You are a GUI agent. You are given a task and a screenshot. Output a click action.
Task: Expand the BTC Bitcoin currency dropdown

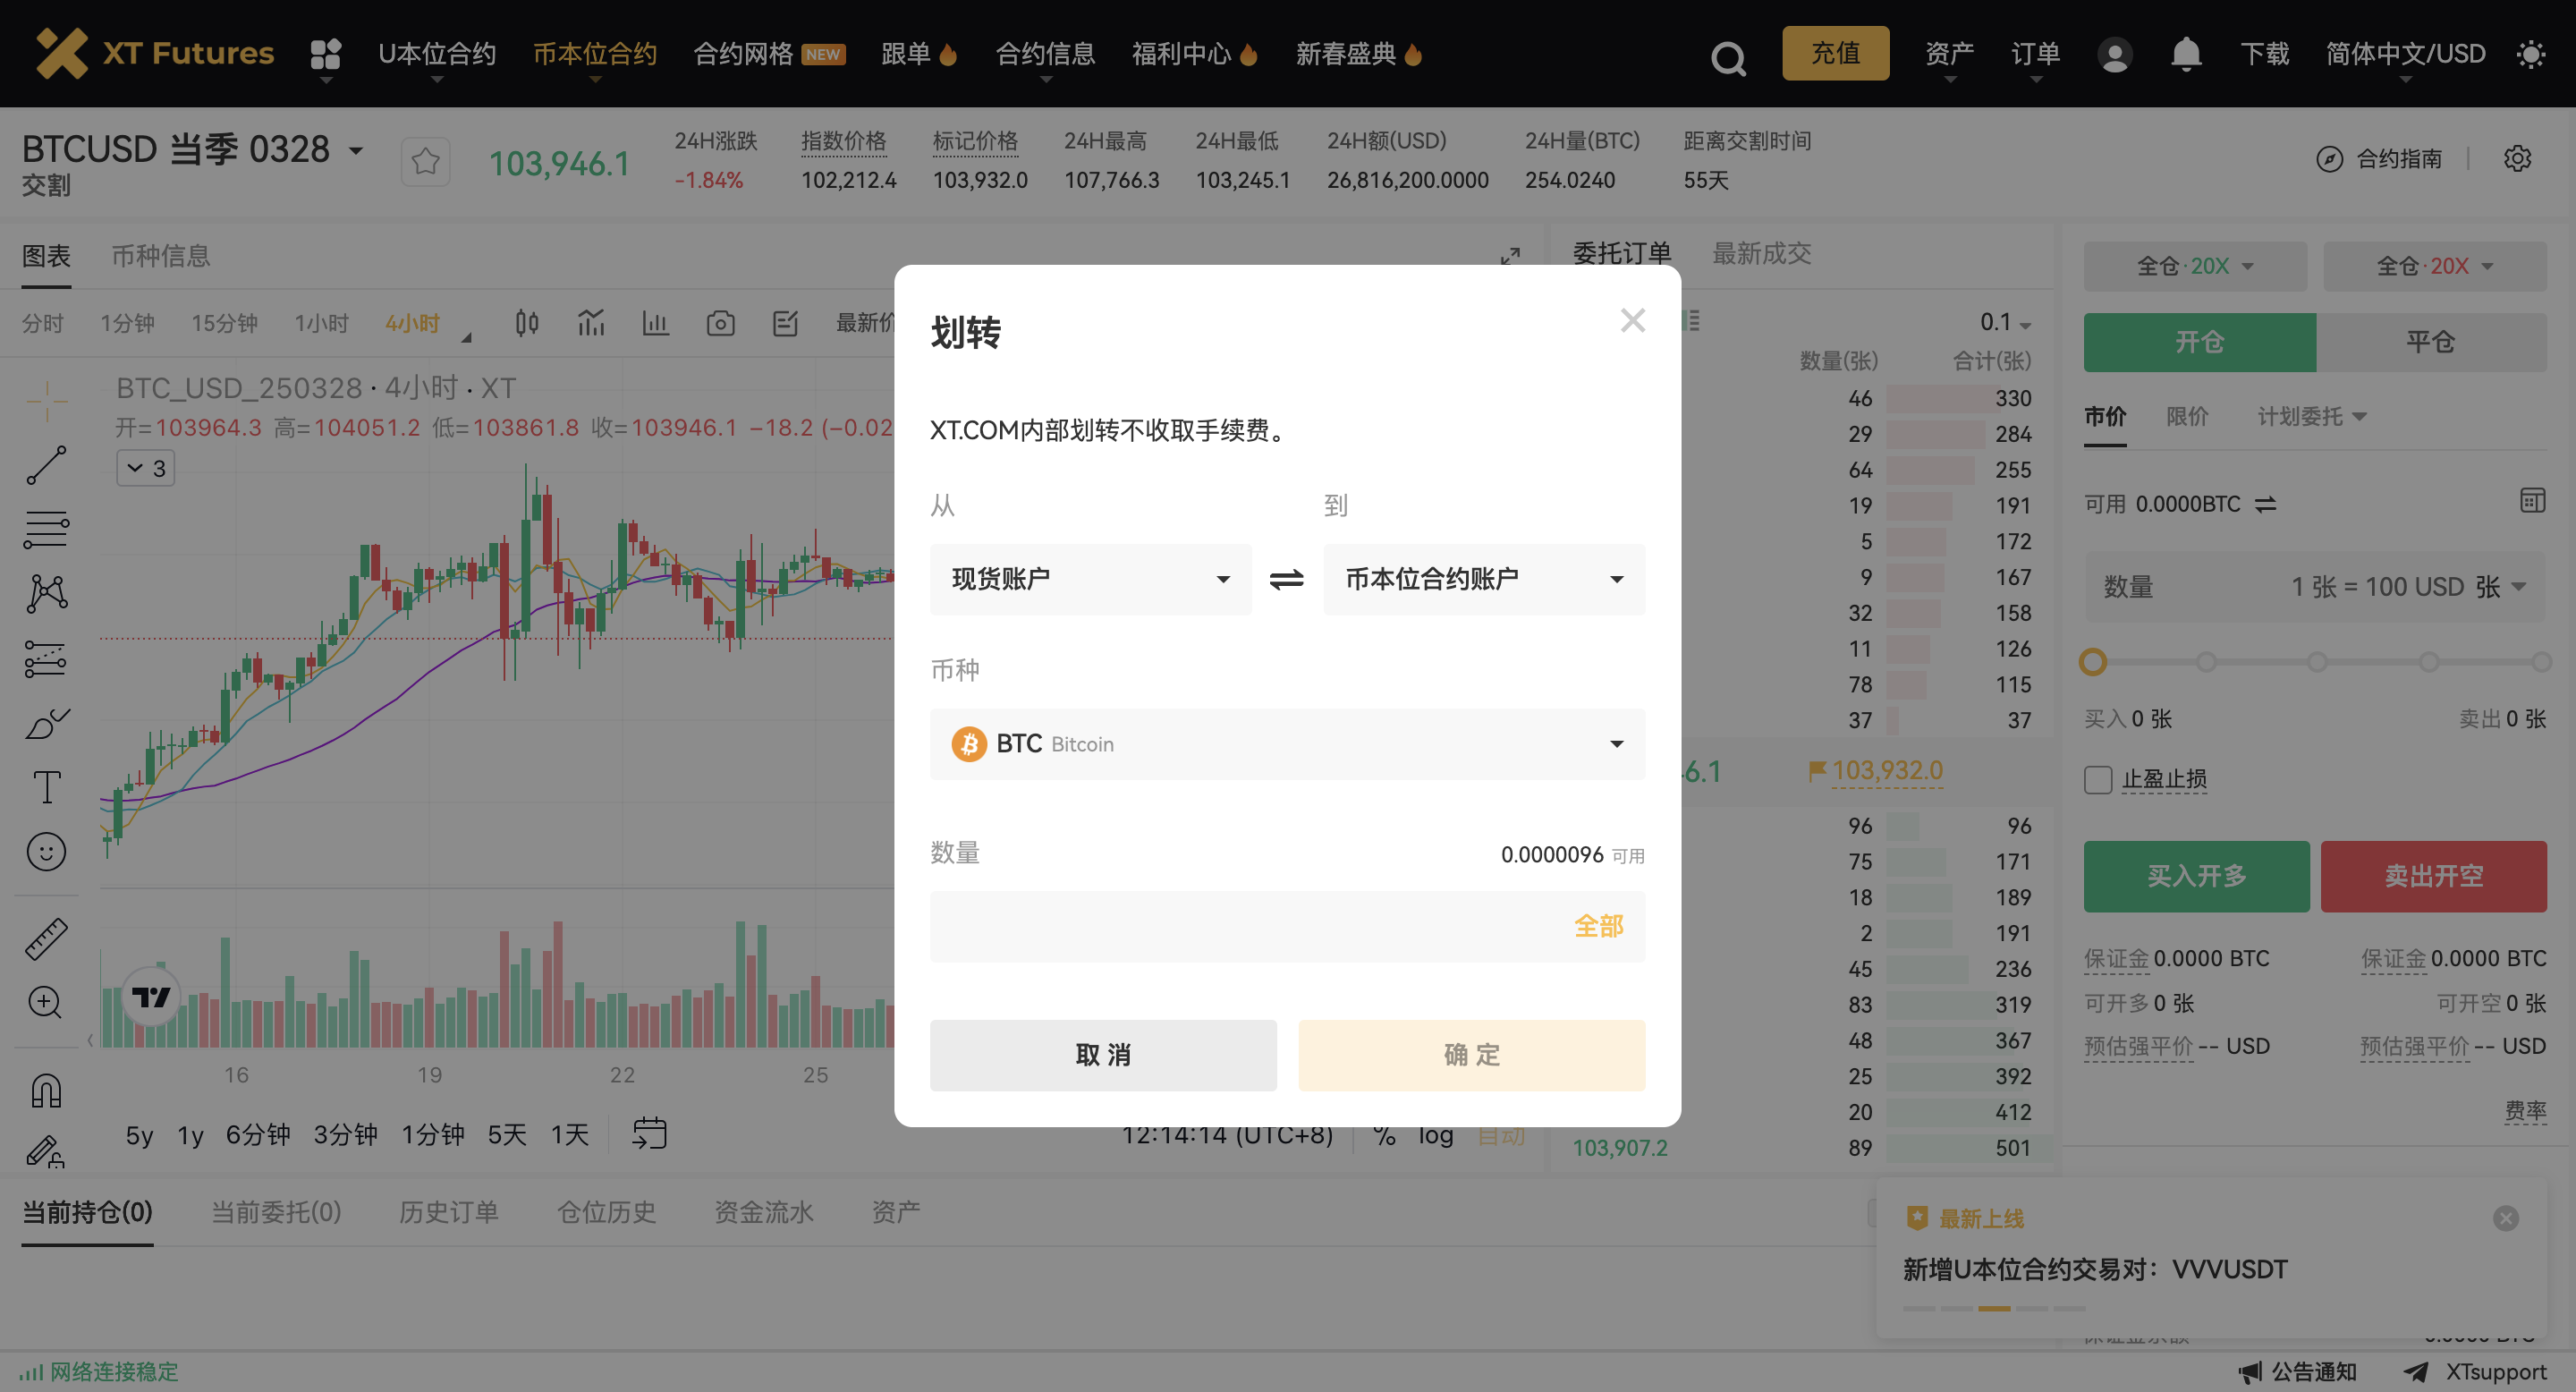pyautogui.click(x=1286, y=743)
